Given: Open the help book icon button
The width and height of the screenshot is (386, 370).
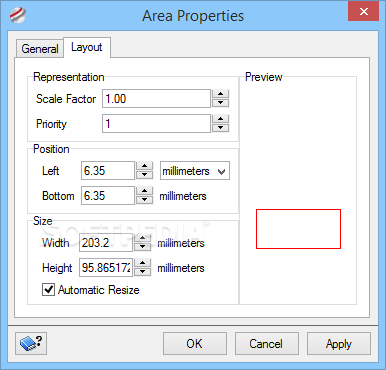Looking at the screenshot, I should coord(31,343).
